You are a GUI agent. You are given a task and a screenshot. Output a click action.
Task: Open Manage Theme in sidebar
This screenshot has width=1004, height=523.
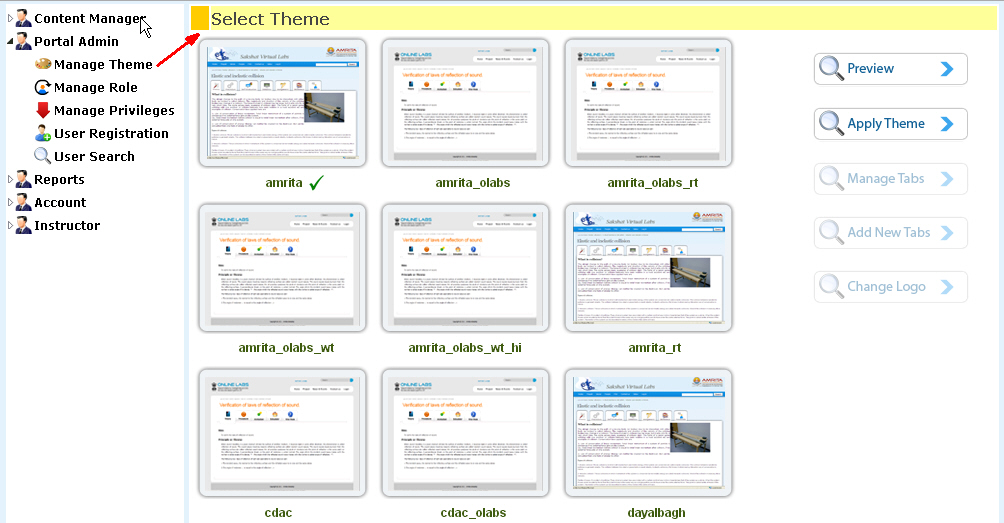[x=103, y=64]
